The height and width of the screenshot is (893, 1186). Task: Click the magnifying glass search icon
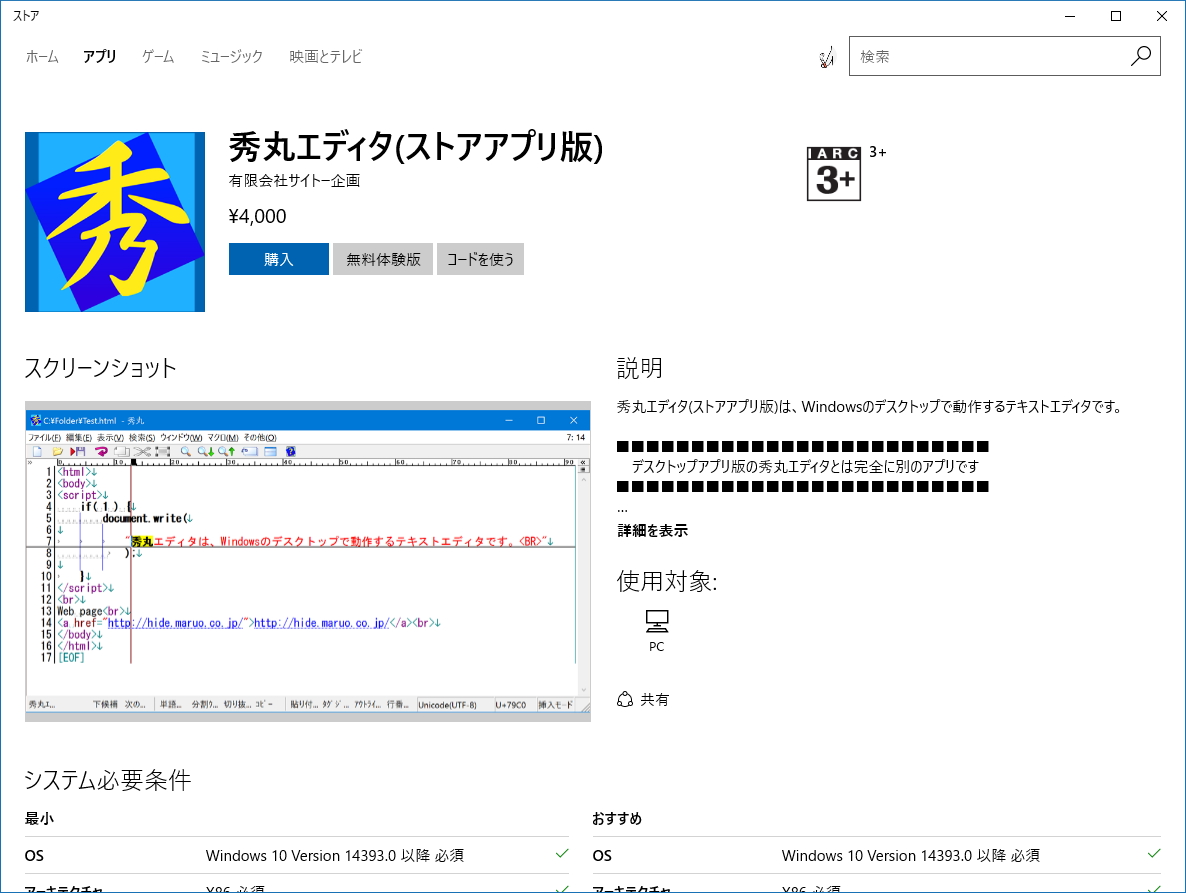tap(1141, 56)
